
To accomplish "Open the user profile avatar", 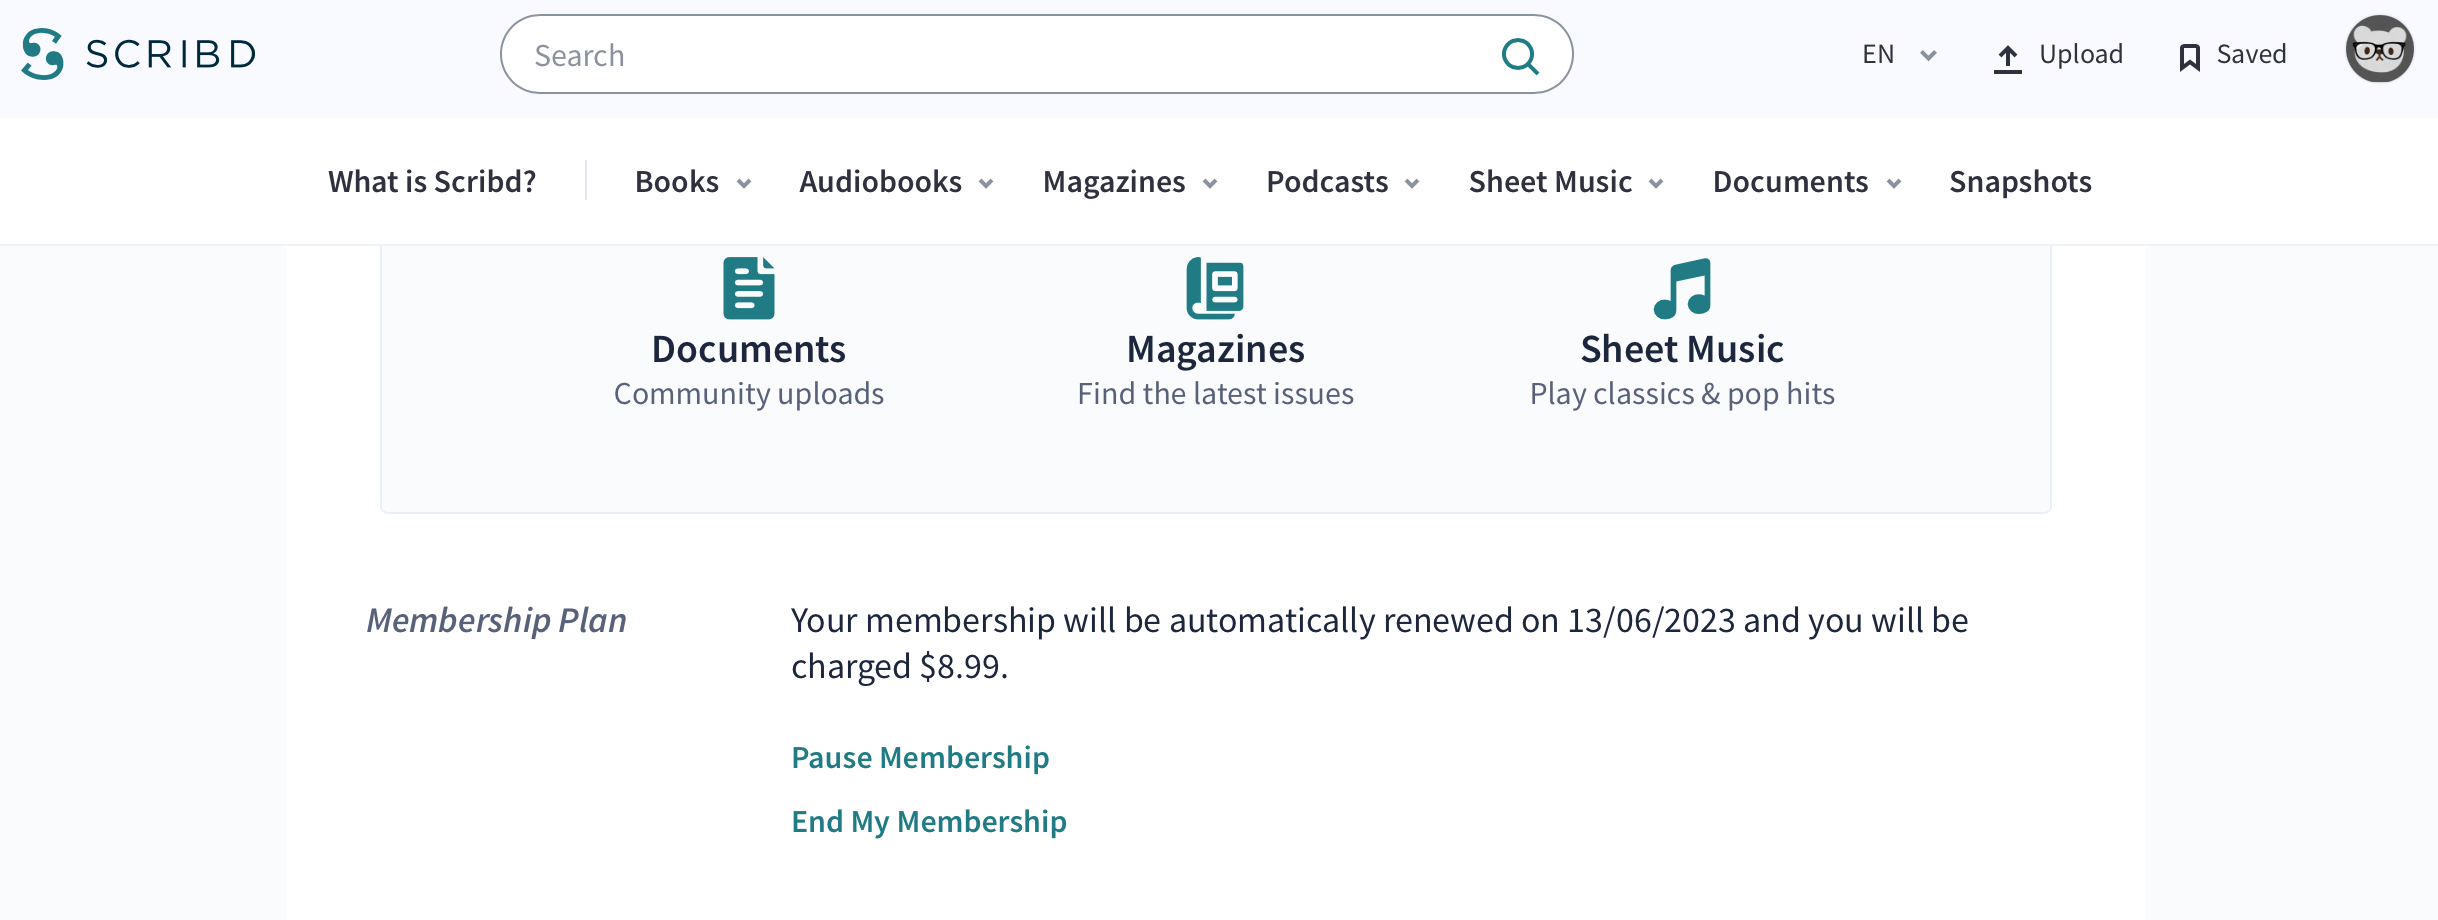I will (2379, 50).
